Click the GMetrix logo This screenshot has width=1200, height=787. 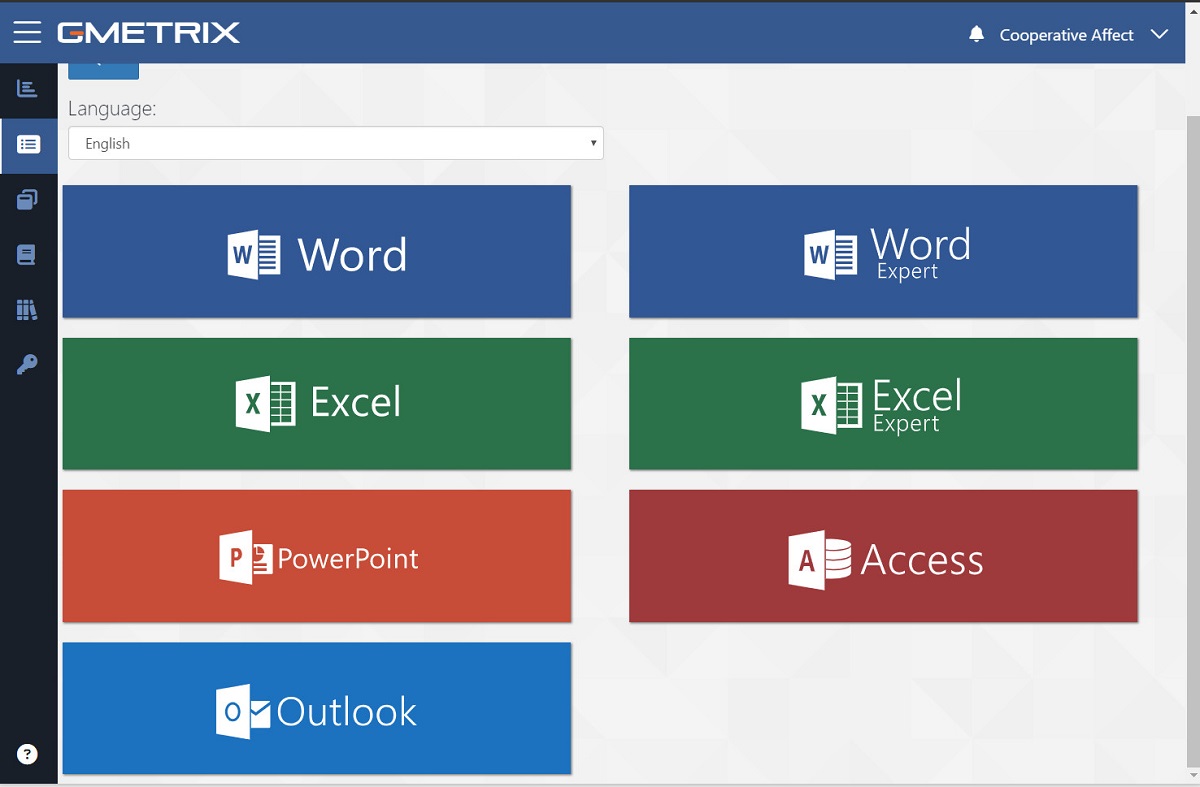[148, 33]
